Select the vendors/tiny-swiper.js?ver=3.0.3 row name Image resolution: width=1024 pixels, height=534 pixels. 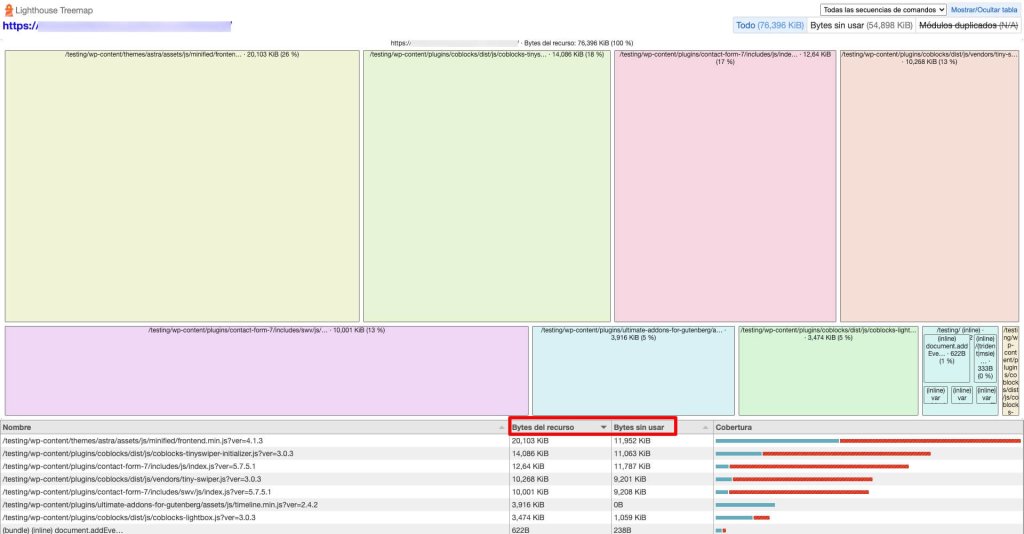click(131, 479)
